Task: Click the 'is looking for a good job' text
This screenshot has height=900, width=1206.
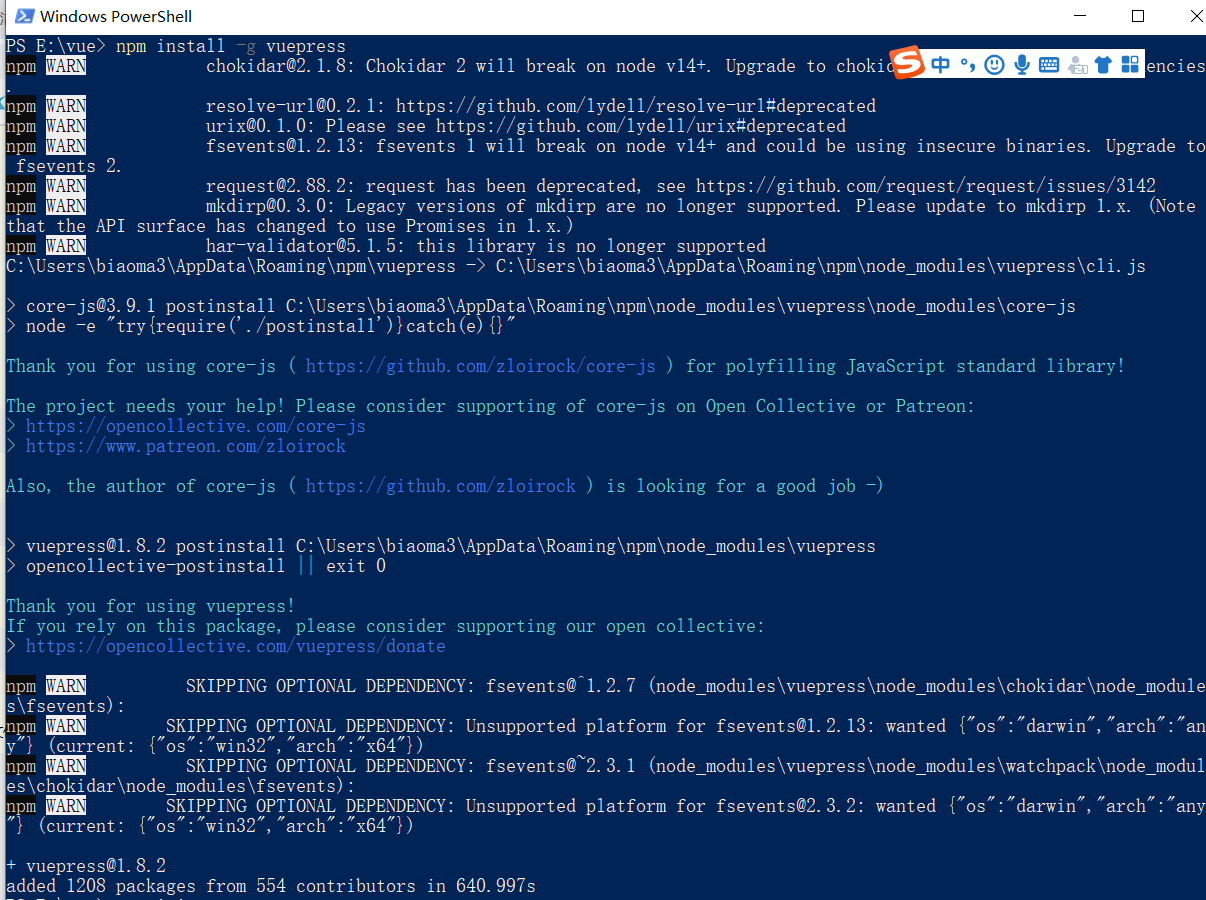Action: (x=745, y=486)
